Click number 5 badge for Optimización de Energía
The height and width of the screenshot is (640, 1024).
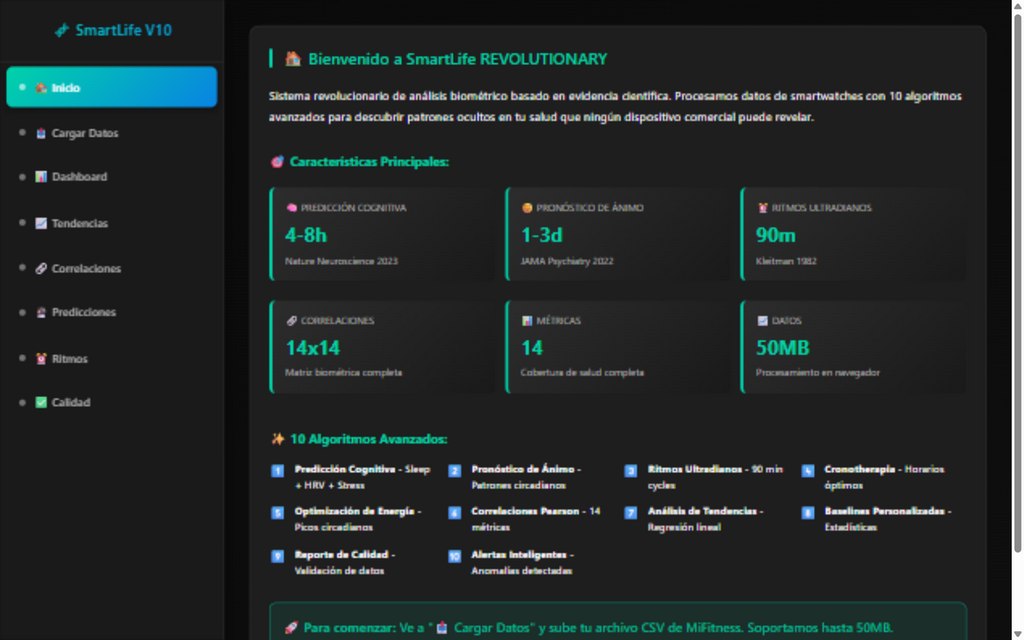pyautogui.click(x=278, y=513)
